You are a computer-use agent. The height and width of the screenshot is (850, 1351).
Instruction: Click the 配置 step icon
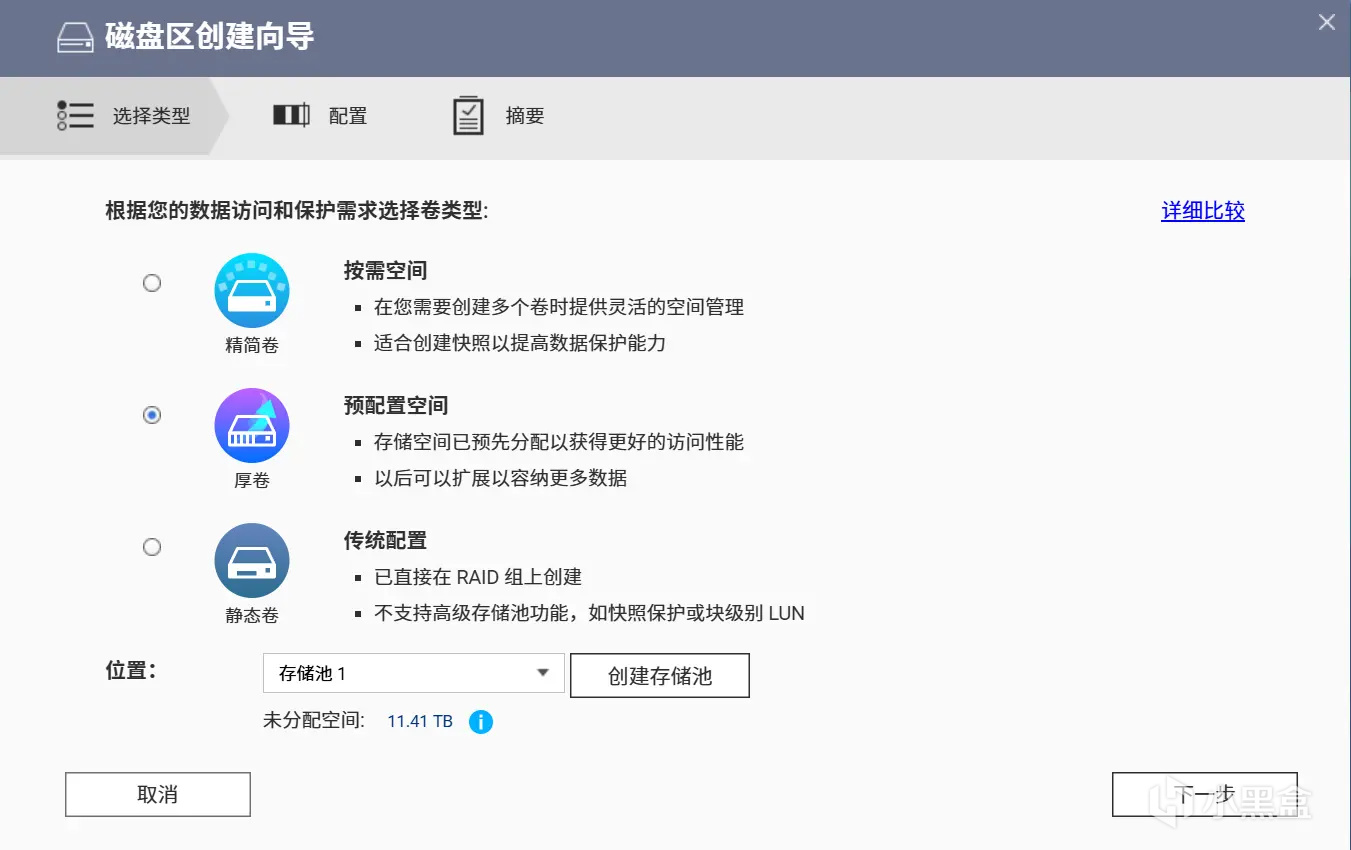click(291, 115)
